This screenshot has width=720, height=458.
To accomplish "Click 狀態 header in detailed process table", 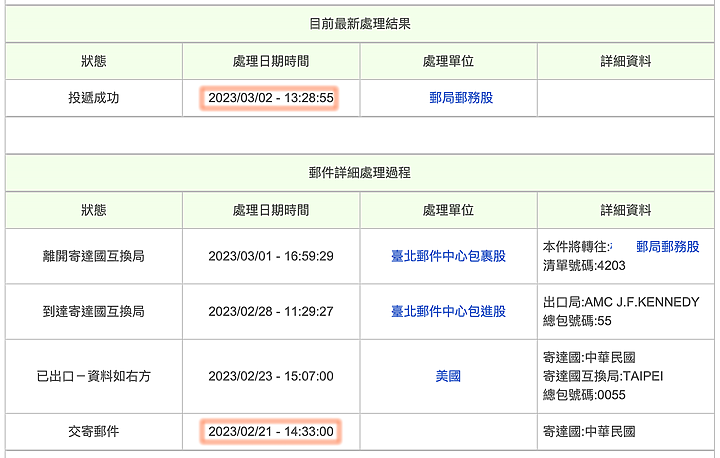I will [x=94, y=210].
